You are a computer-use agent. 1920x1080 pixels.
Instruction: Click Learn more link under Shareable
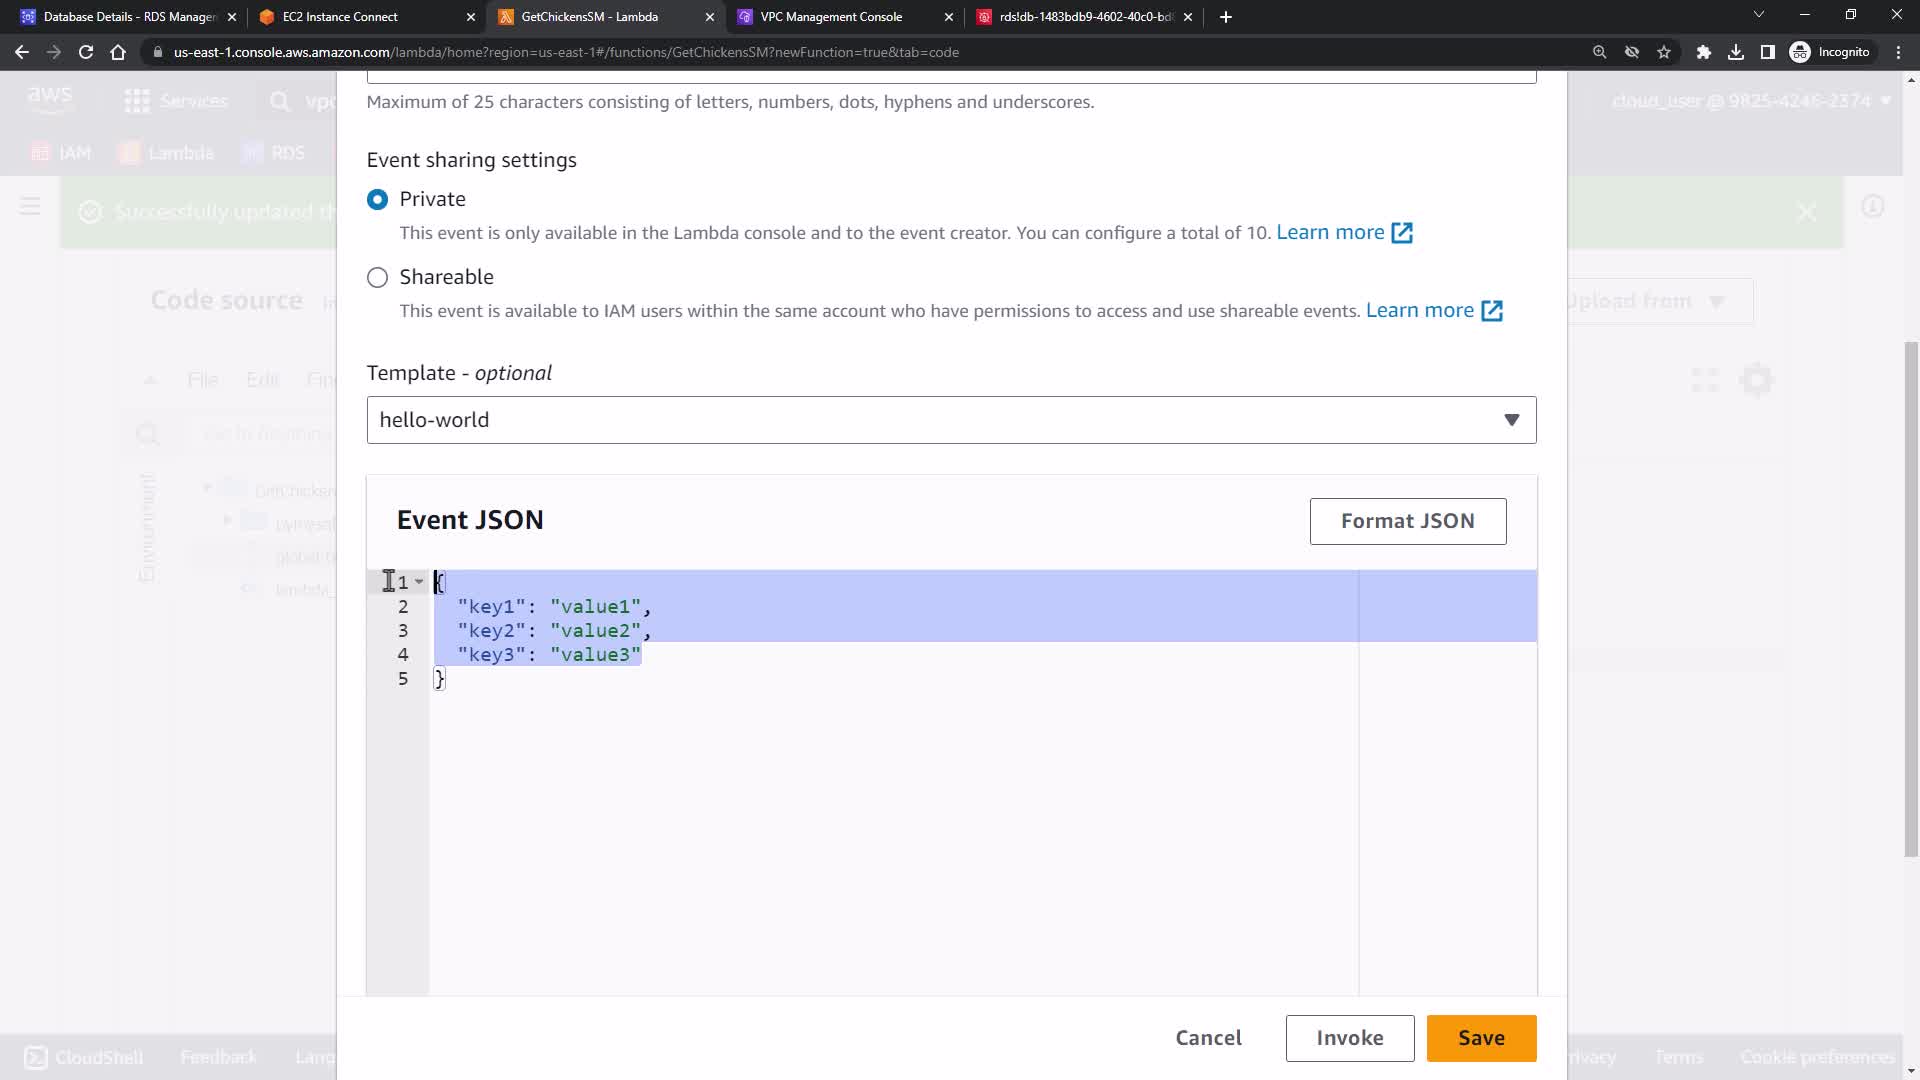click(1419, 311)
